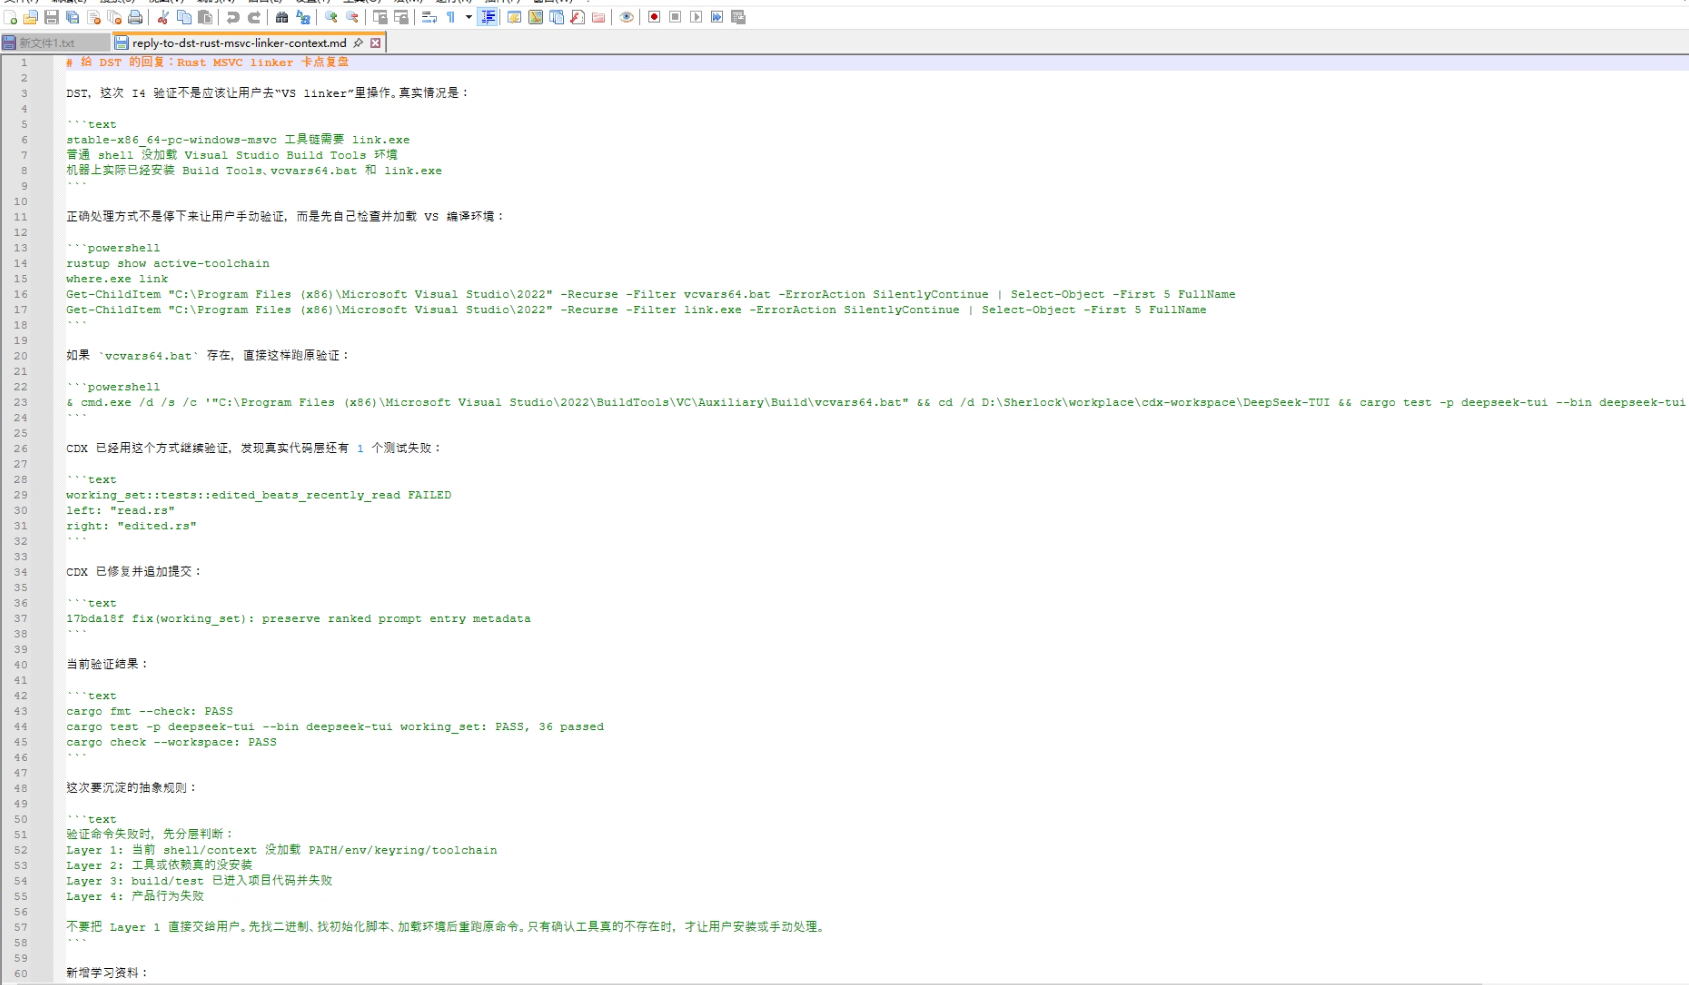
Task: Click line number 26 in the margin
Action: [21, 449]
